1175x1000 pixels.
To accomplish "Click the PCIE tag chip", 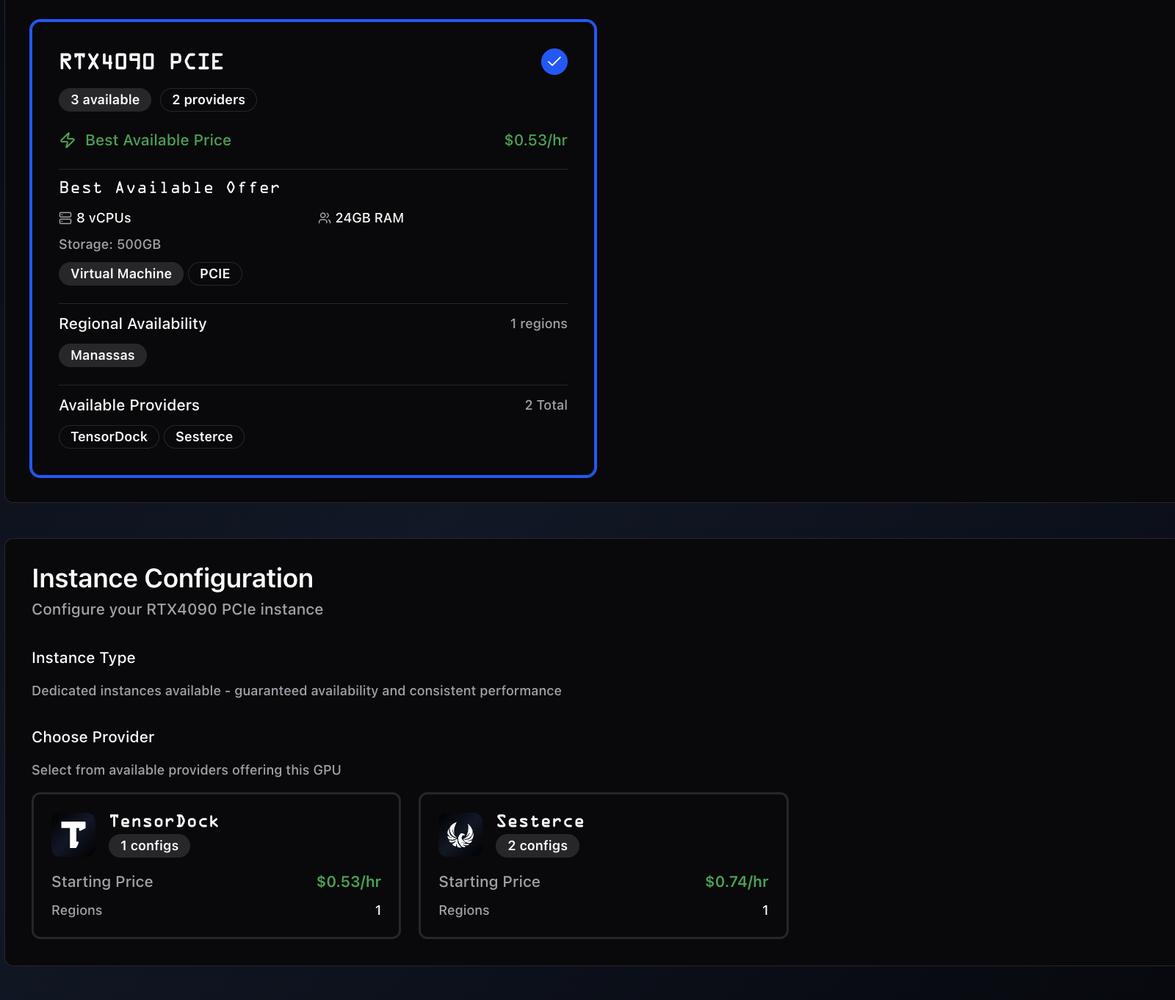I will 215,274.
